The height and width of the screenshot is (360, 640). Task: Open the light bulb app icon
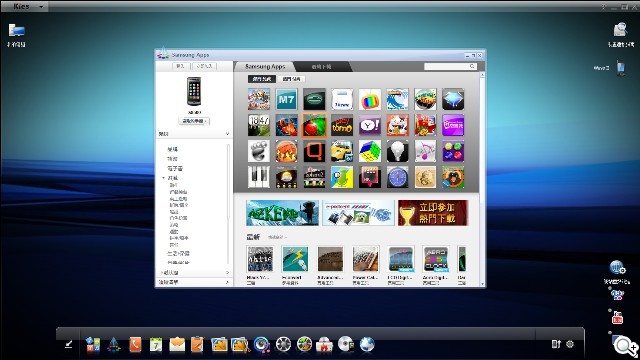coord(398,151)
